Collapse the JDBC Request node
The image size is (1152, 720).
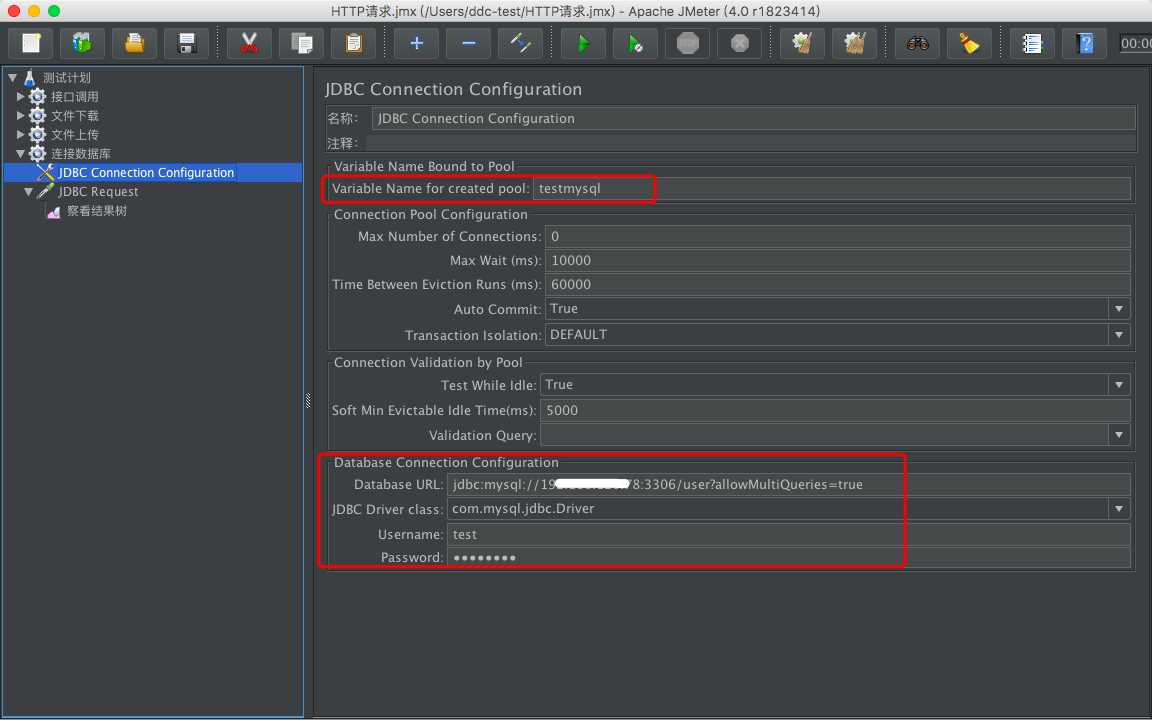pyautogui.click(x=29, y=192)
